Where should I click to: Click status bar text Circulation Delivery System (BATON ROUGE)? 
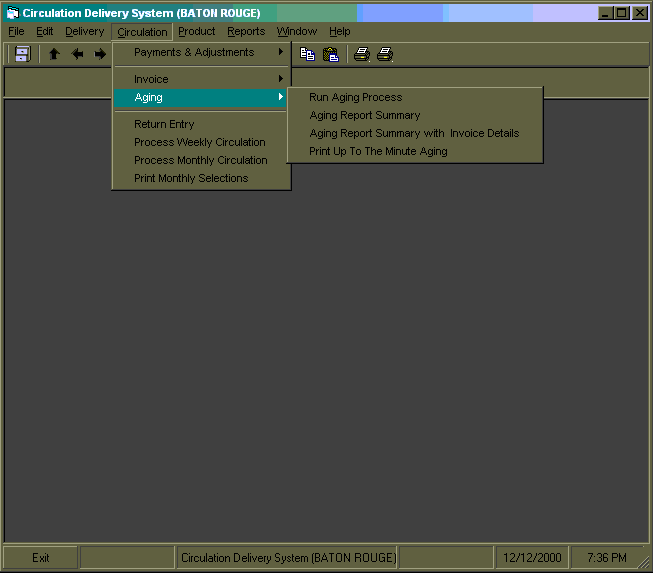pos(288,558)
